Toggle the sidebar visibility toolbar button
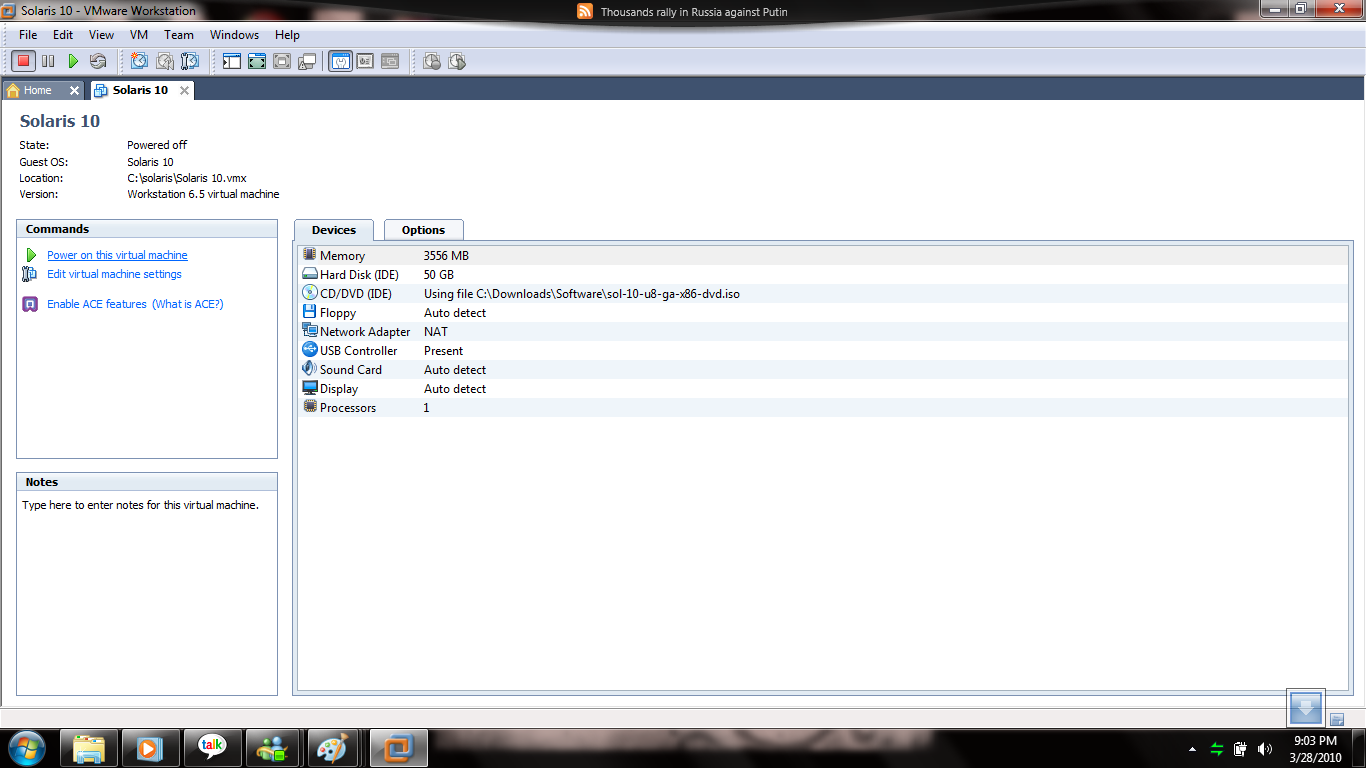 (x=232, y=61)
